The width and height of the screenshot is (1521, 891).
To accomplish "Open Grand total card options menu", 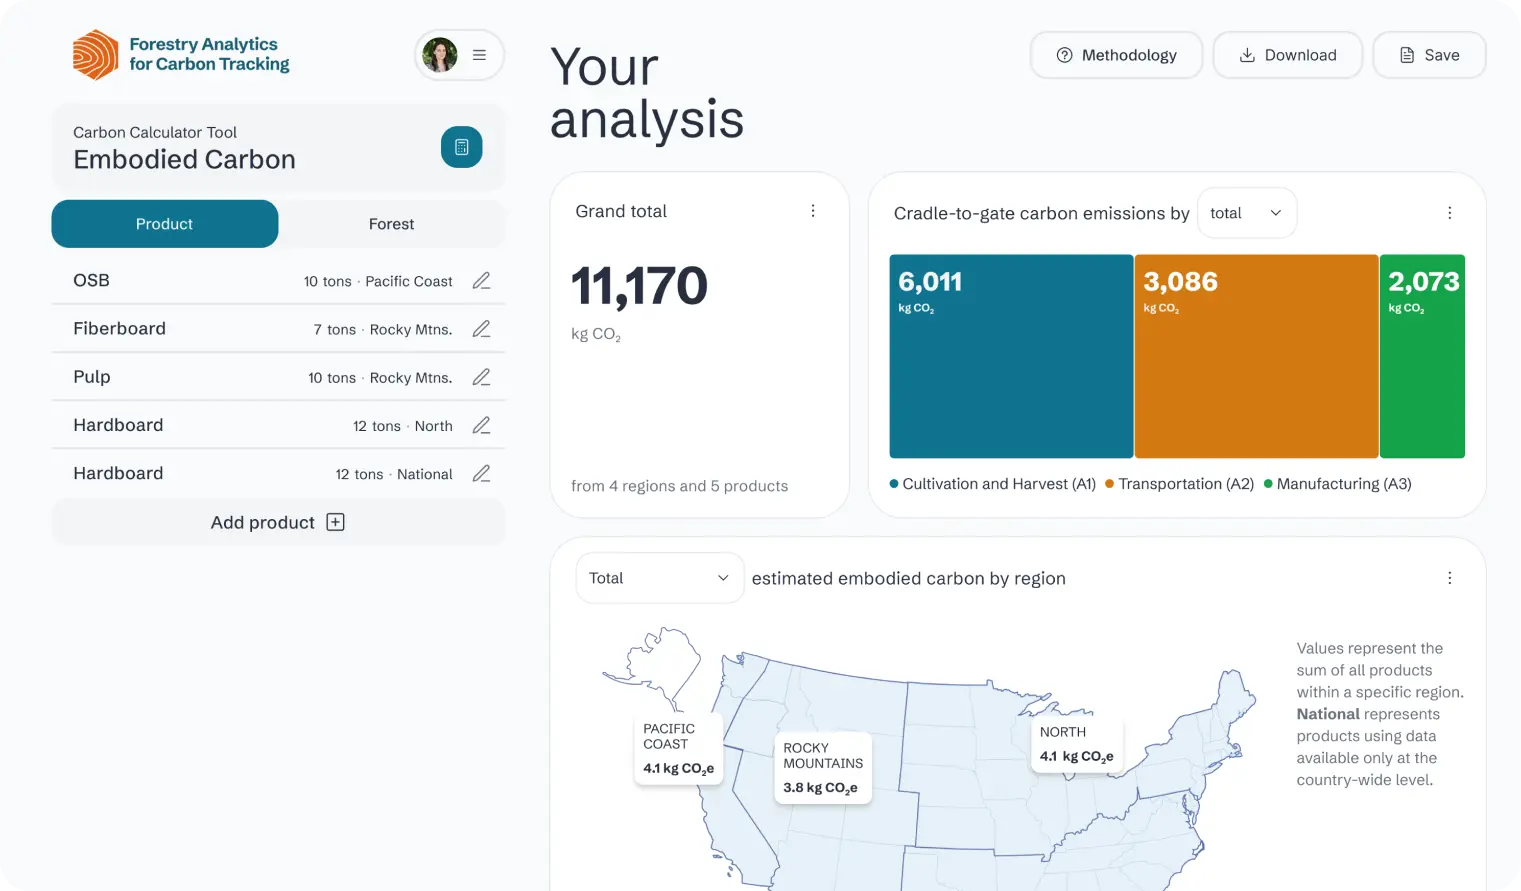I will (813, 211).
